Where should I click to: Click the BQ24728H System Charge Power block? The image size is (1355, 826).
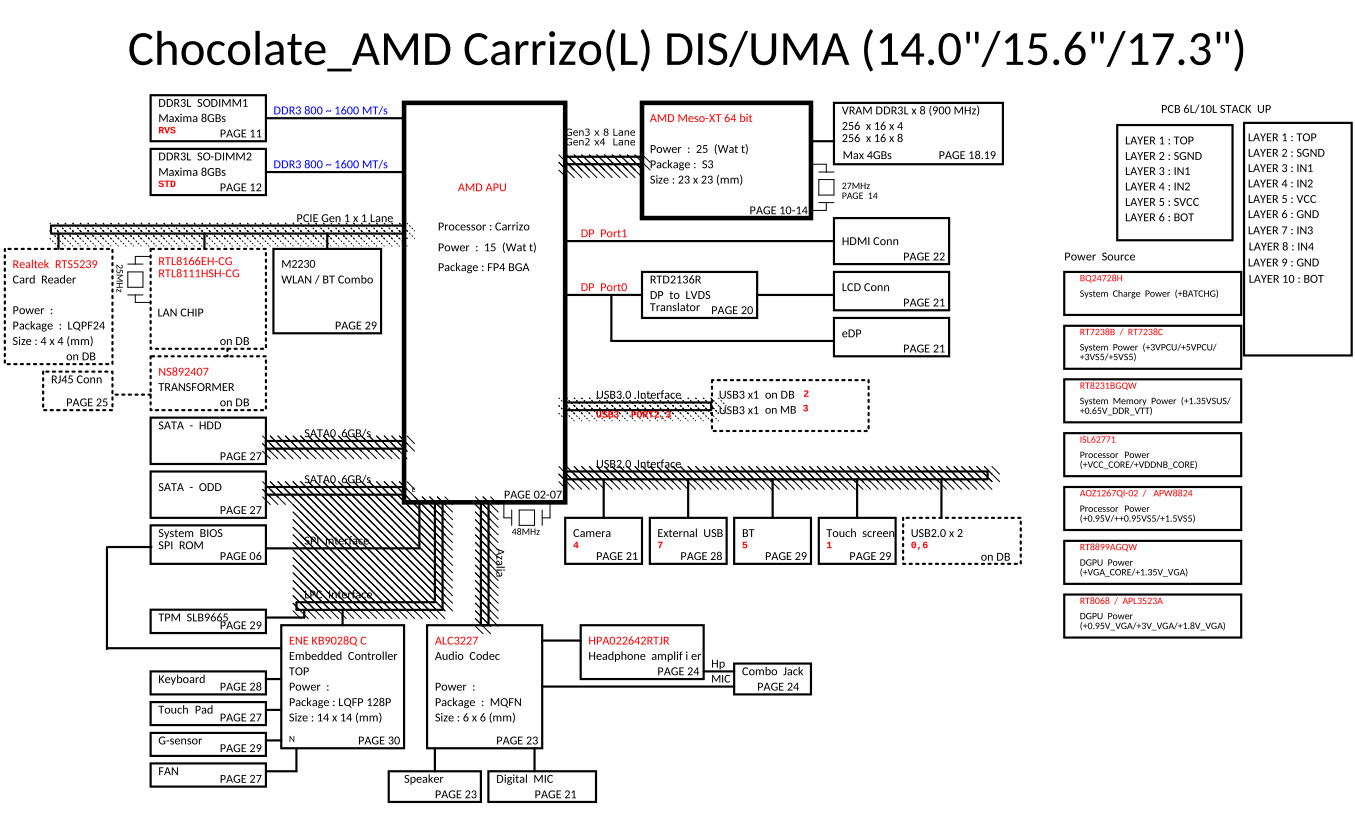point(1153,295)
